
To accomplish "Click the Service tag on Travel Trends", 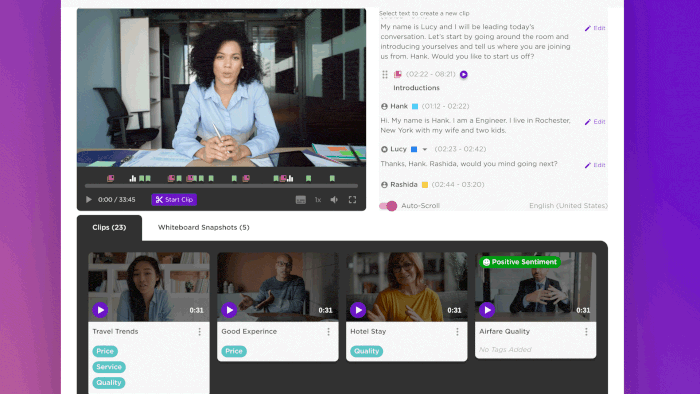I will 109,367.
